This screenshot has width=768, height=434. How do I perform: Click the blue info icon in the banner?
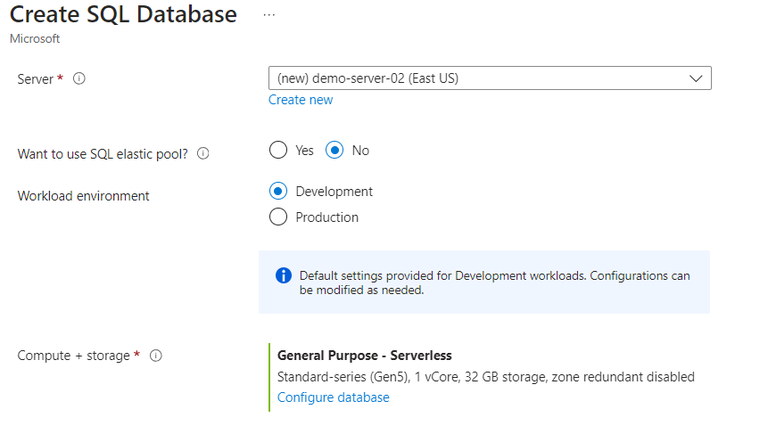point(283,276)
